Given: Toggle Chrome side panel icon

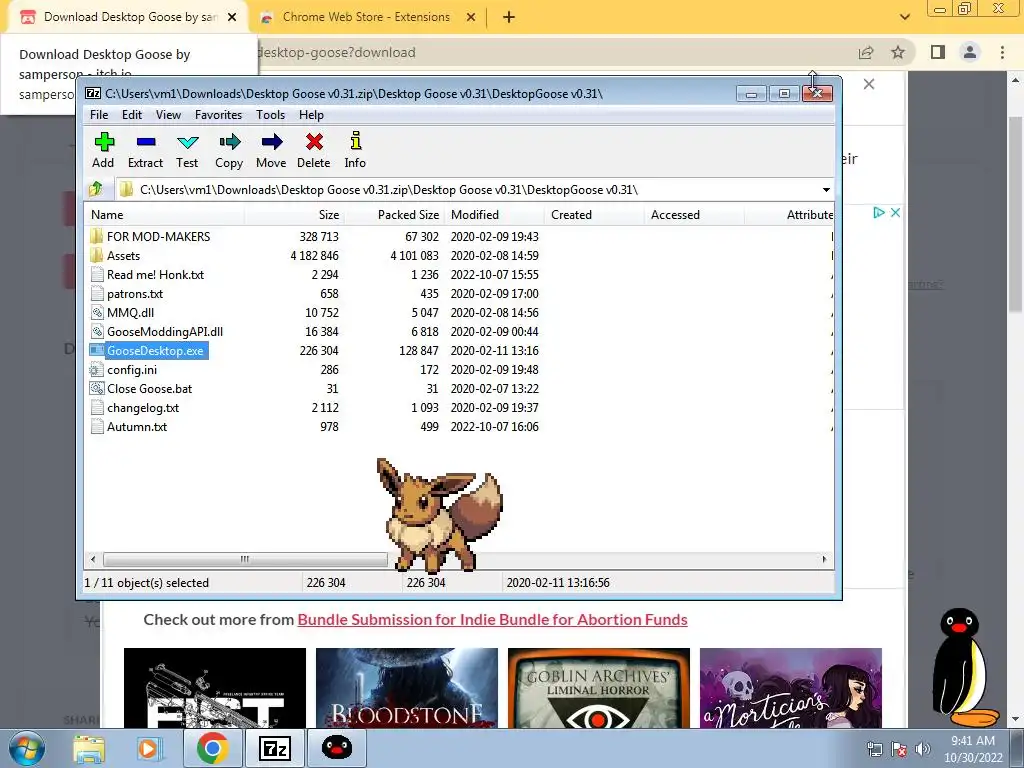Looking at the screenshot, I should (938, 52).
